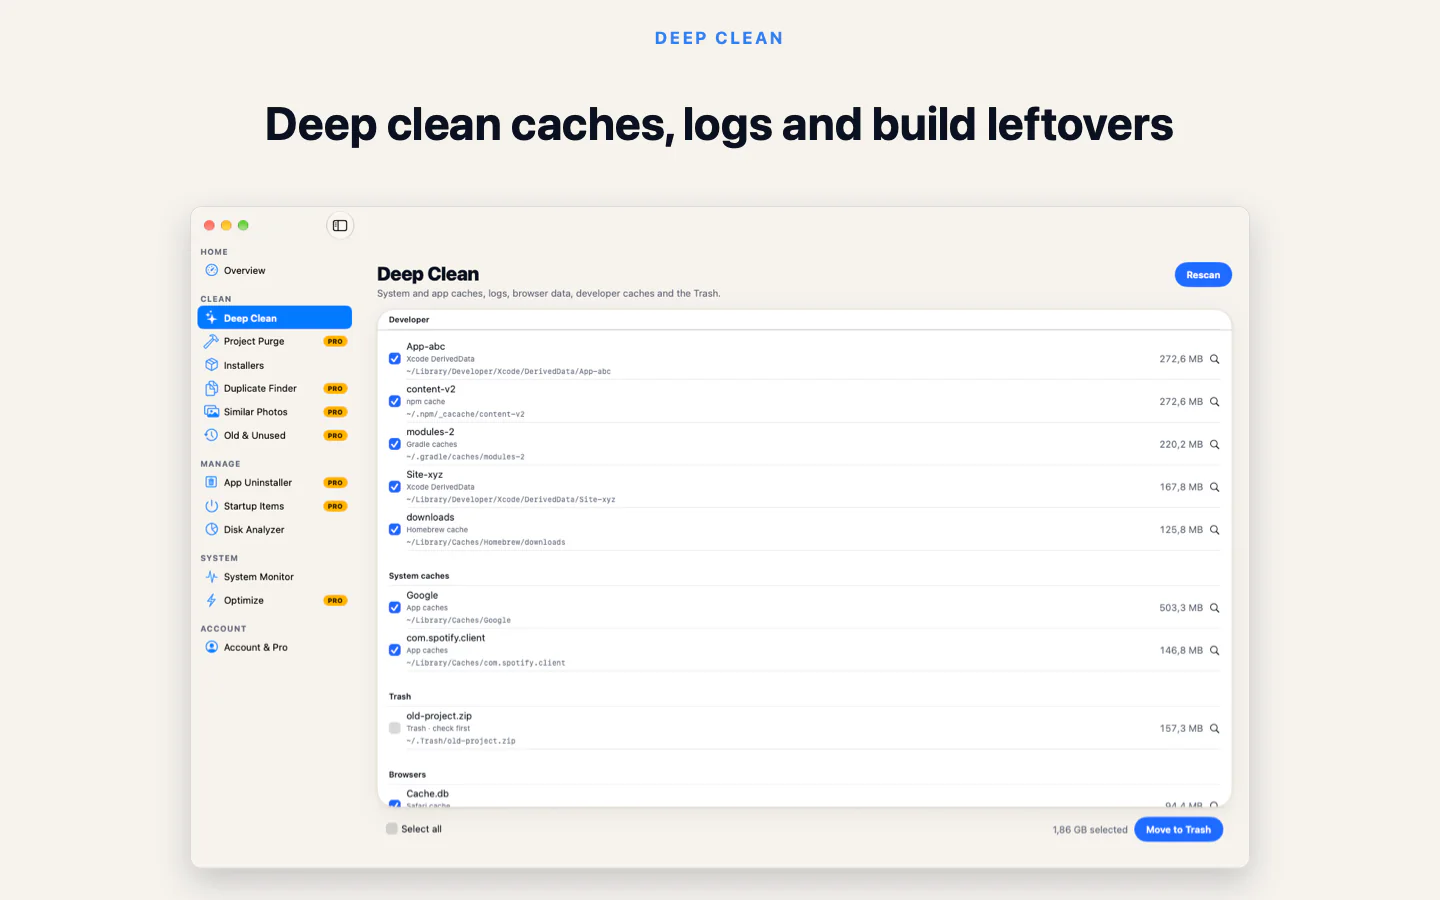Image resolution: width=1440 pixels, height=900 pixels.
Task: Select the Deep Clean sparkle icon
Action: pyautogui.click(x=212, y=318)
